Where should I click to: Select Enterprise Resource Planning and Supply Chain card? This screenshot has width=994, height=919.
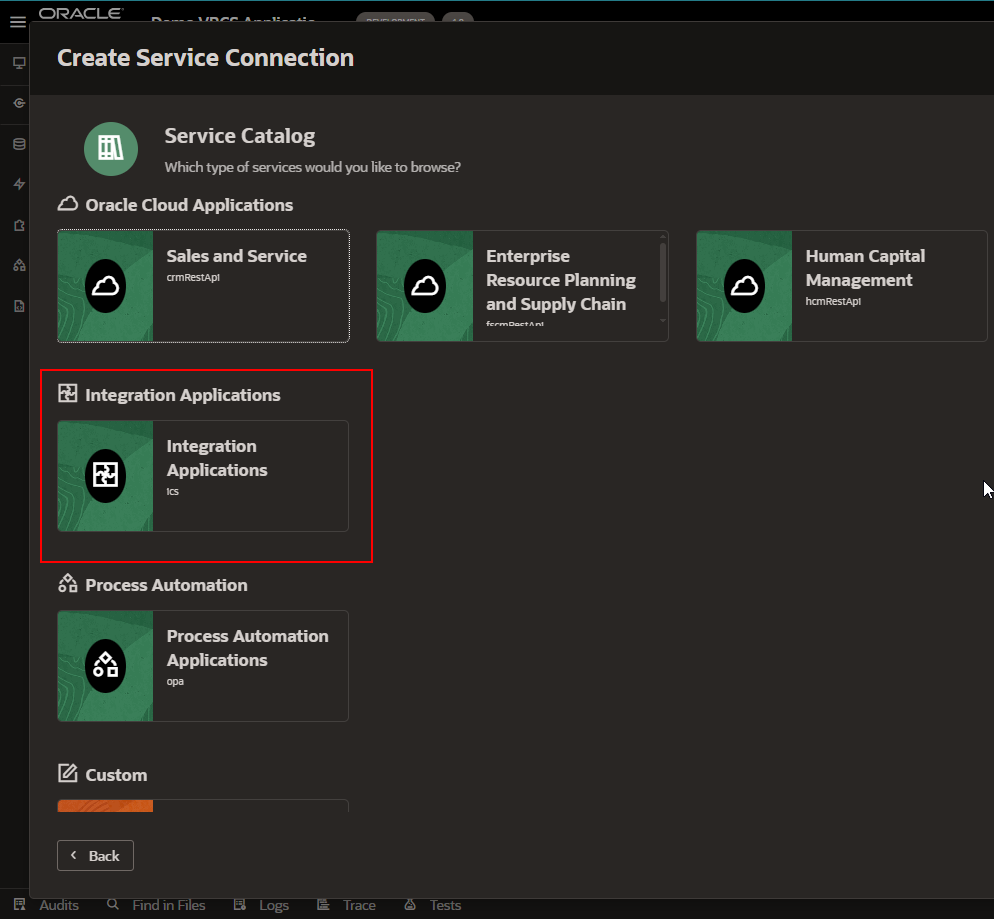(522, 286)
